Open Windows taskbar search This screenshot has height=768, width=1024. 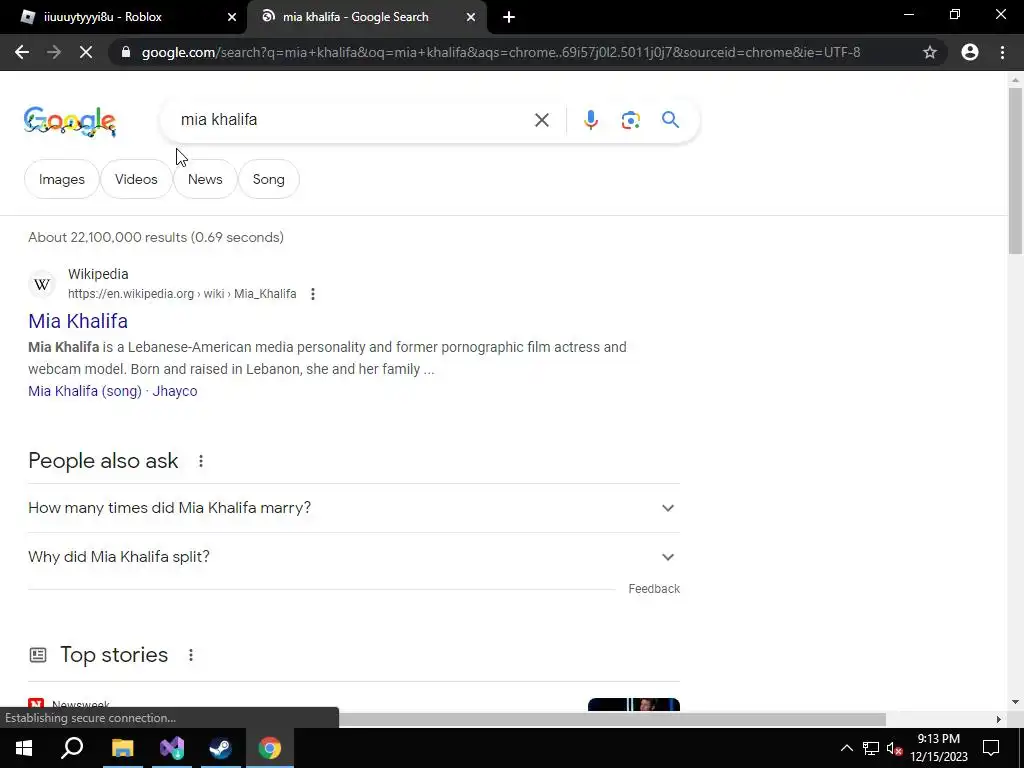[x=72, y=748]
